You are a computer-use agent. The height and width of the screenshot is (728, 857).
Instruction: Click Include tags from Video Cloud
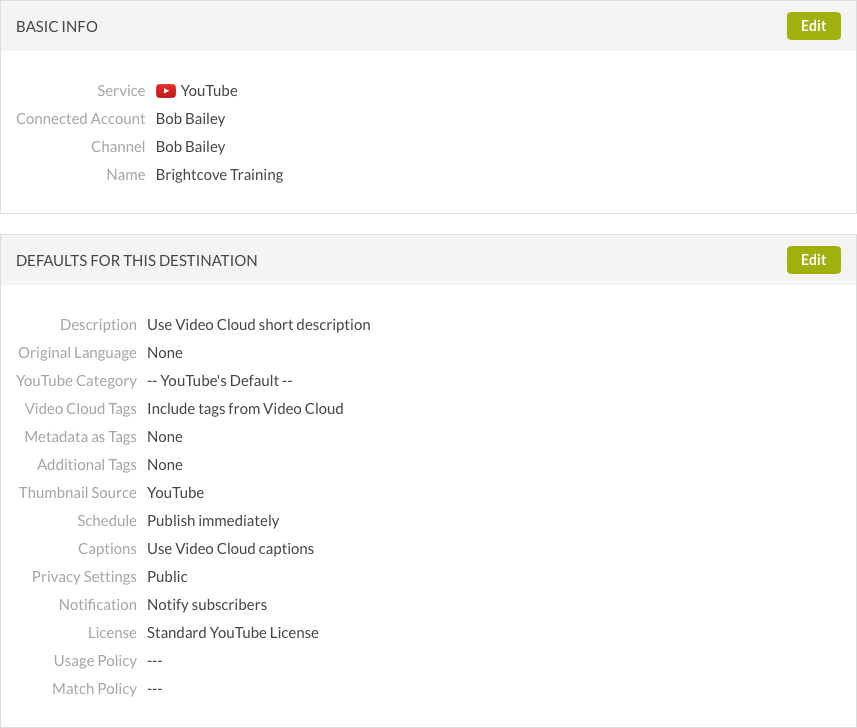[245, 409]
